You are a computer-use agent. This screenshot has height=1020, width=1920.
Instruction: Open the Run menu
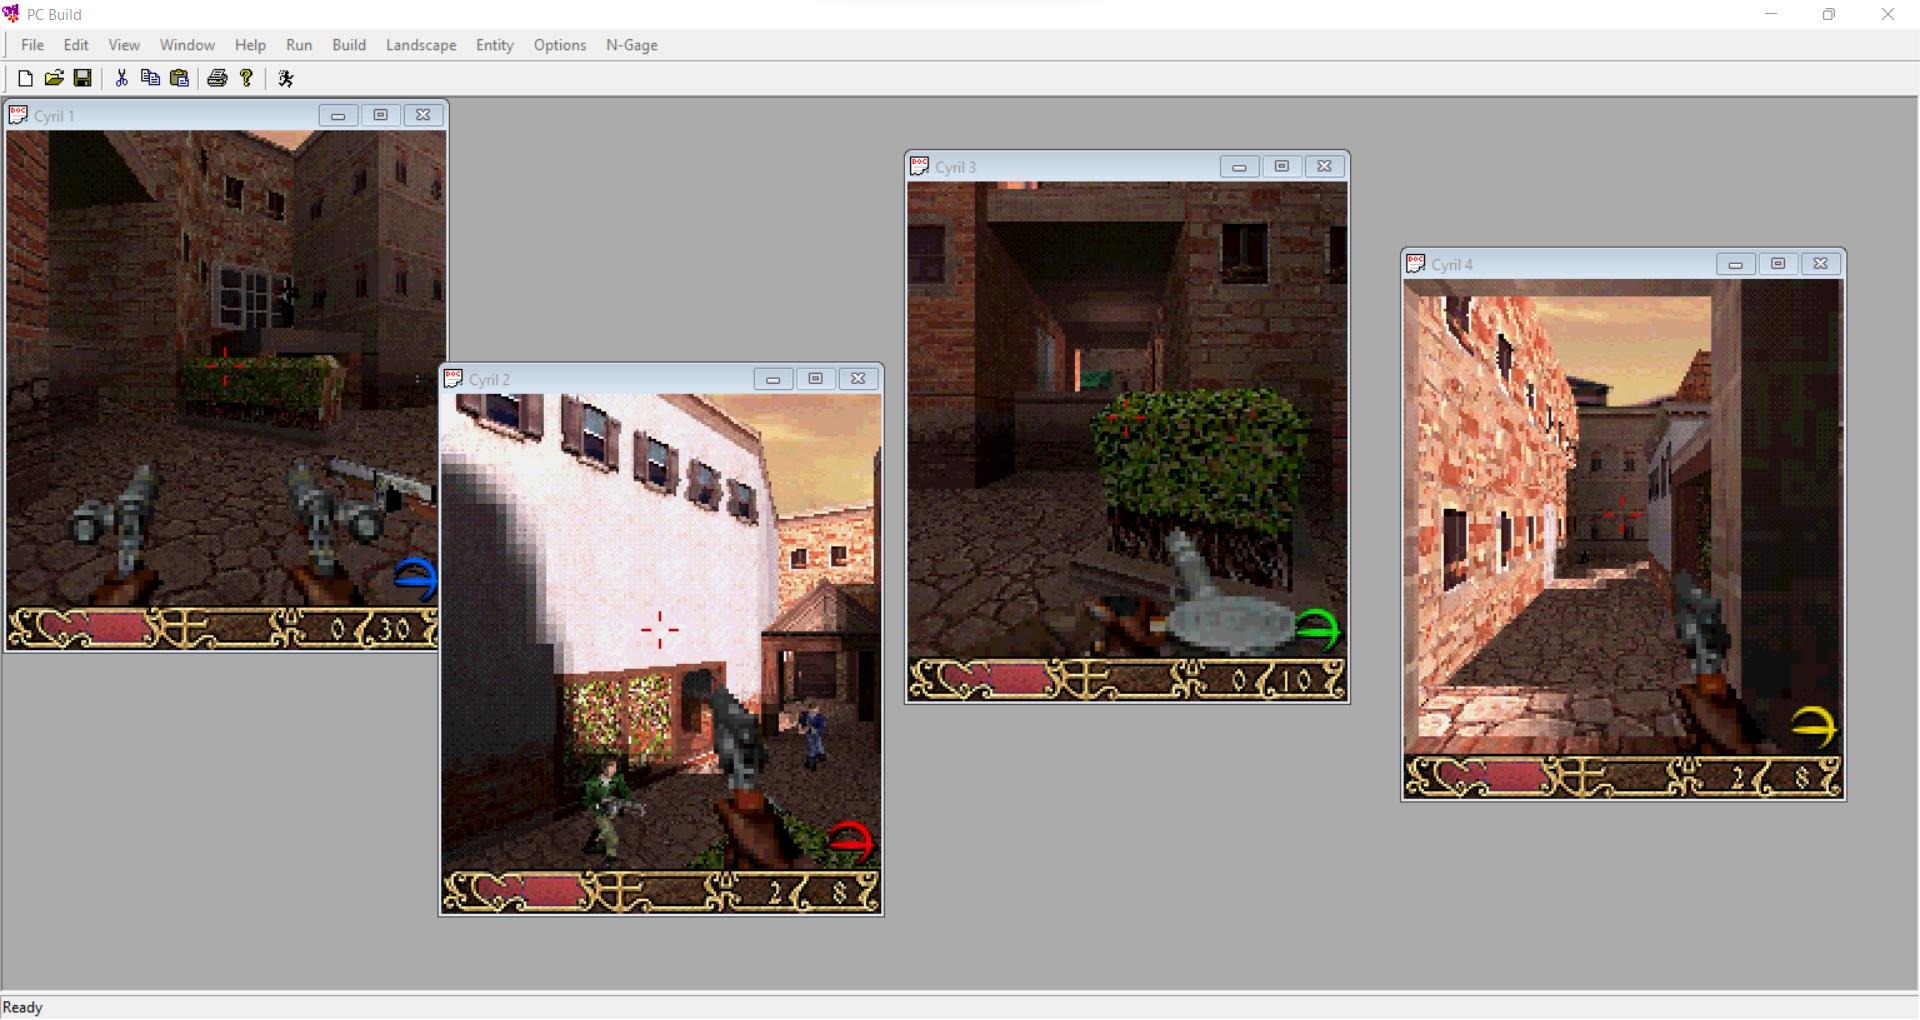pos(299,45)
